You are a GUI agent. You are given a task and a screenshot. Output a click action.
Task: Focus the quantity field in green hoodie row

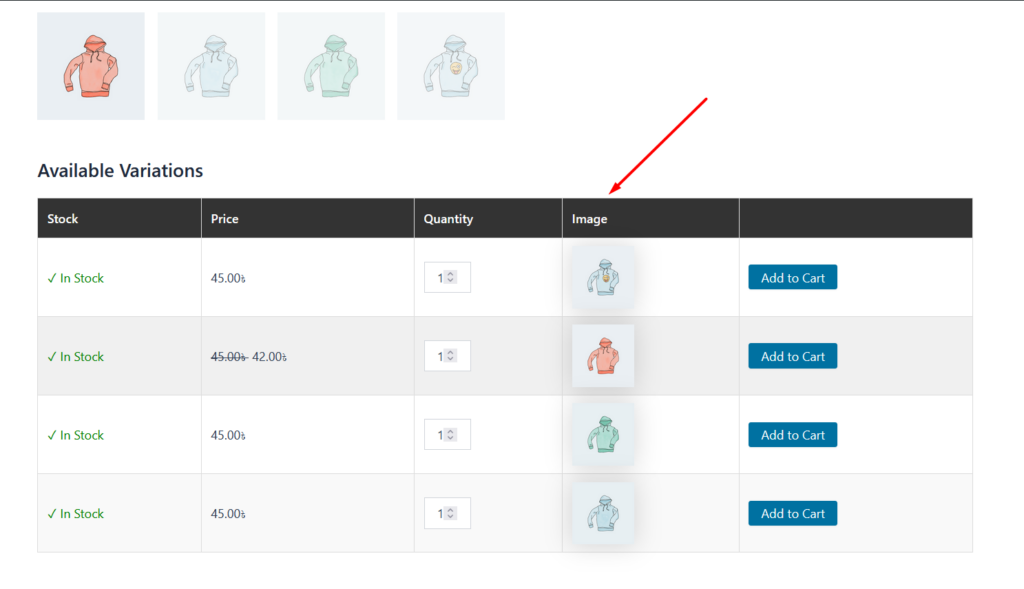[x=438, y=435]
